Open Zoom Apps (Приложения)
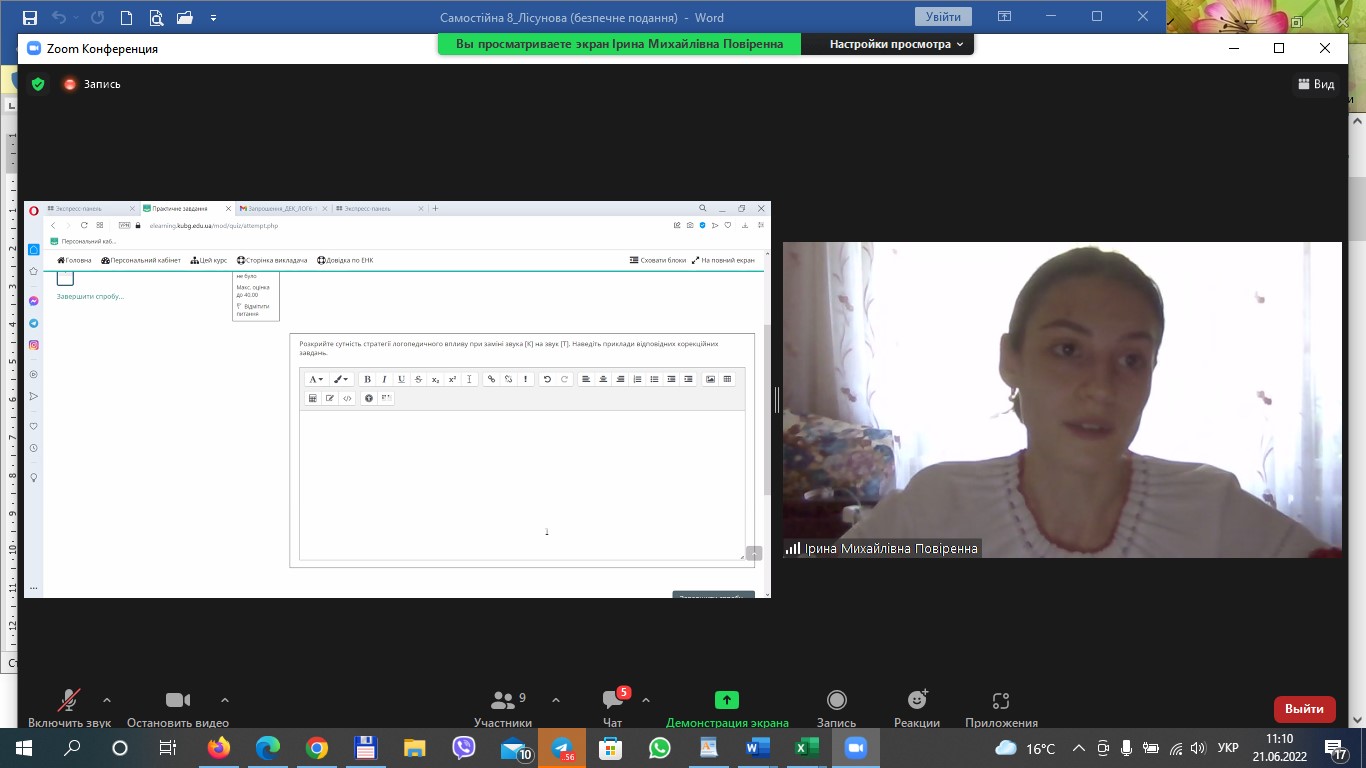 (1001, 707)
